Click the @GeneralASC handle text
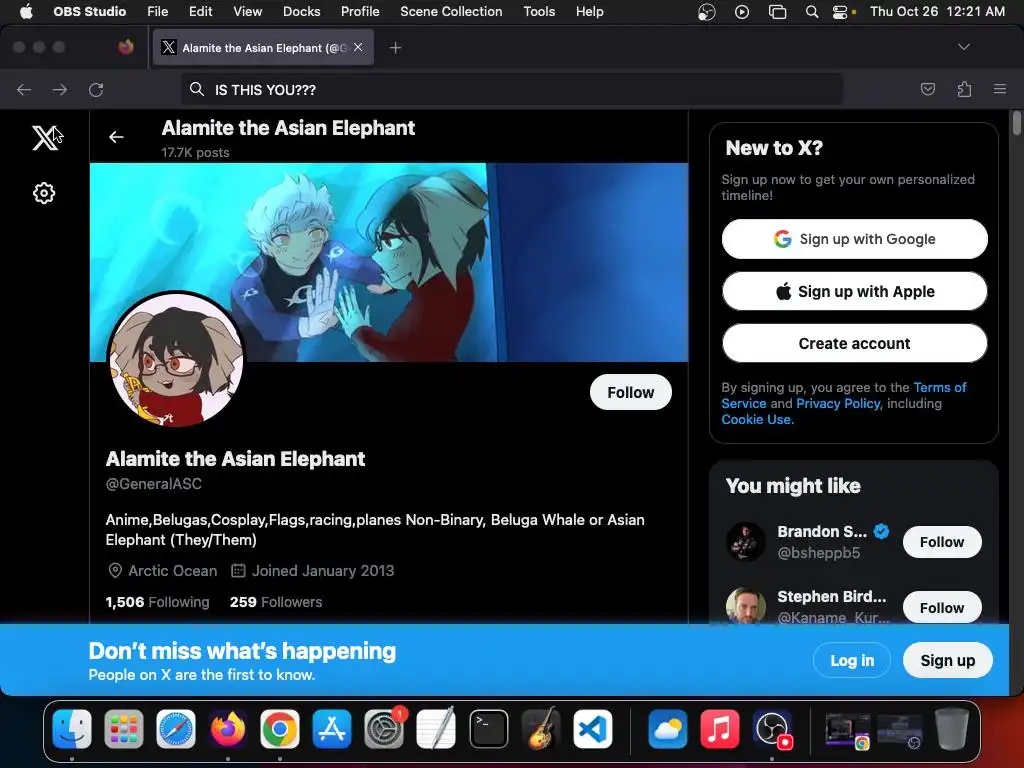The height and width of the screenshot is (768, 1024). point(153,484)
